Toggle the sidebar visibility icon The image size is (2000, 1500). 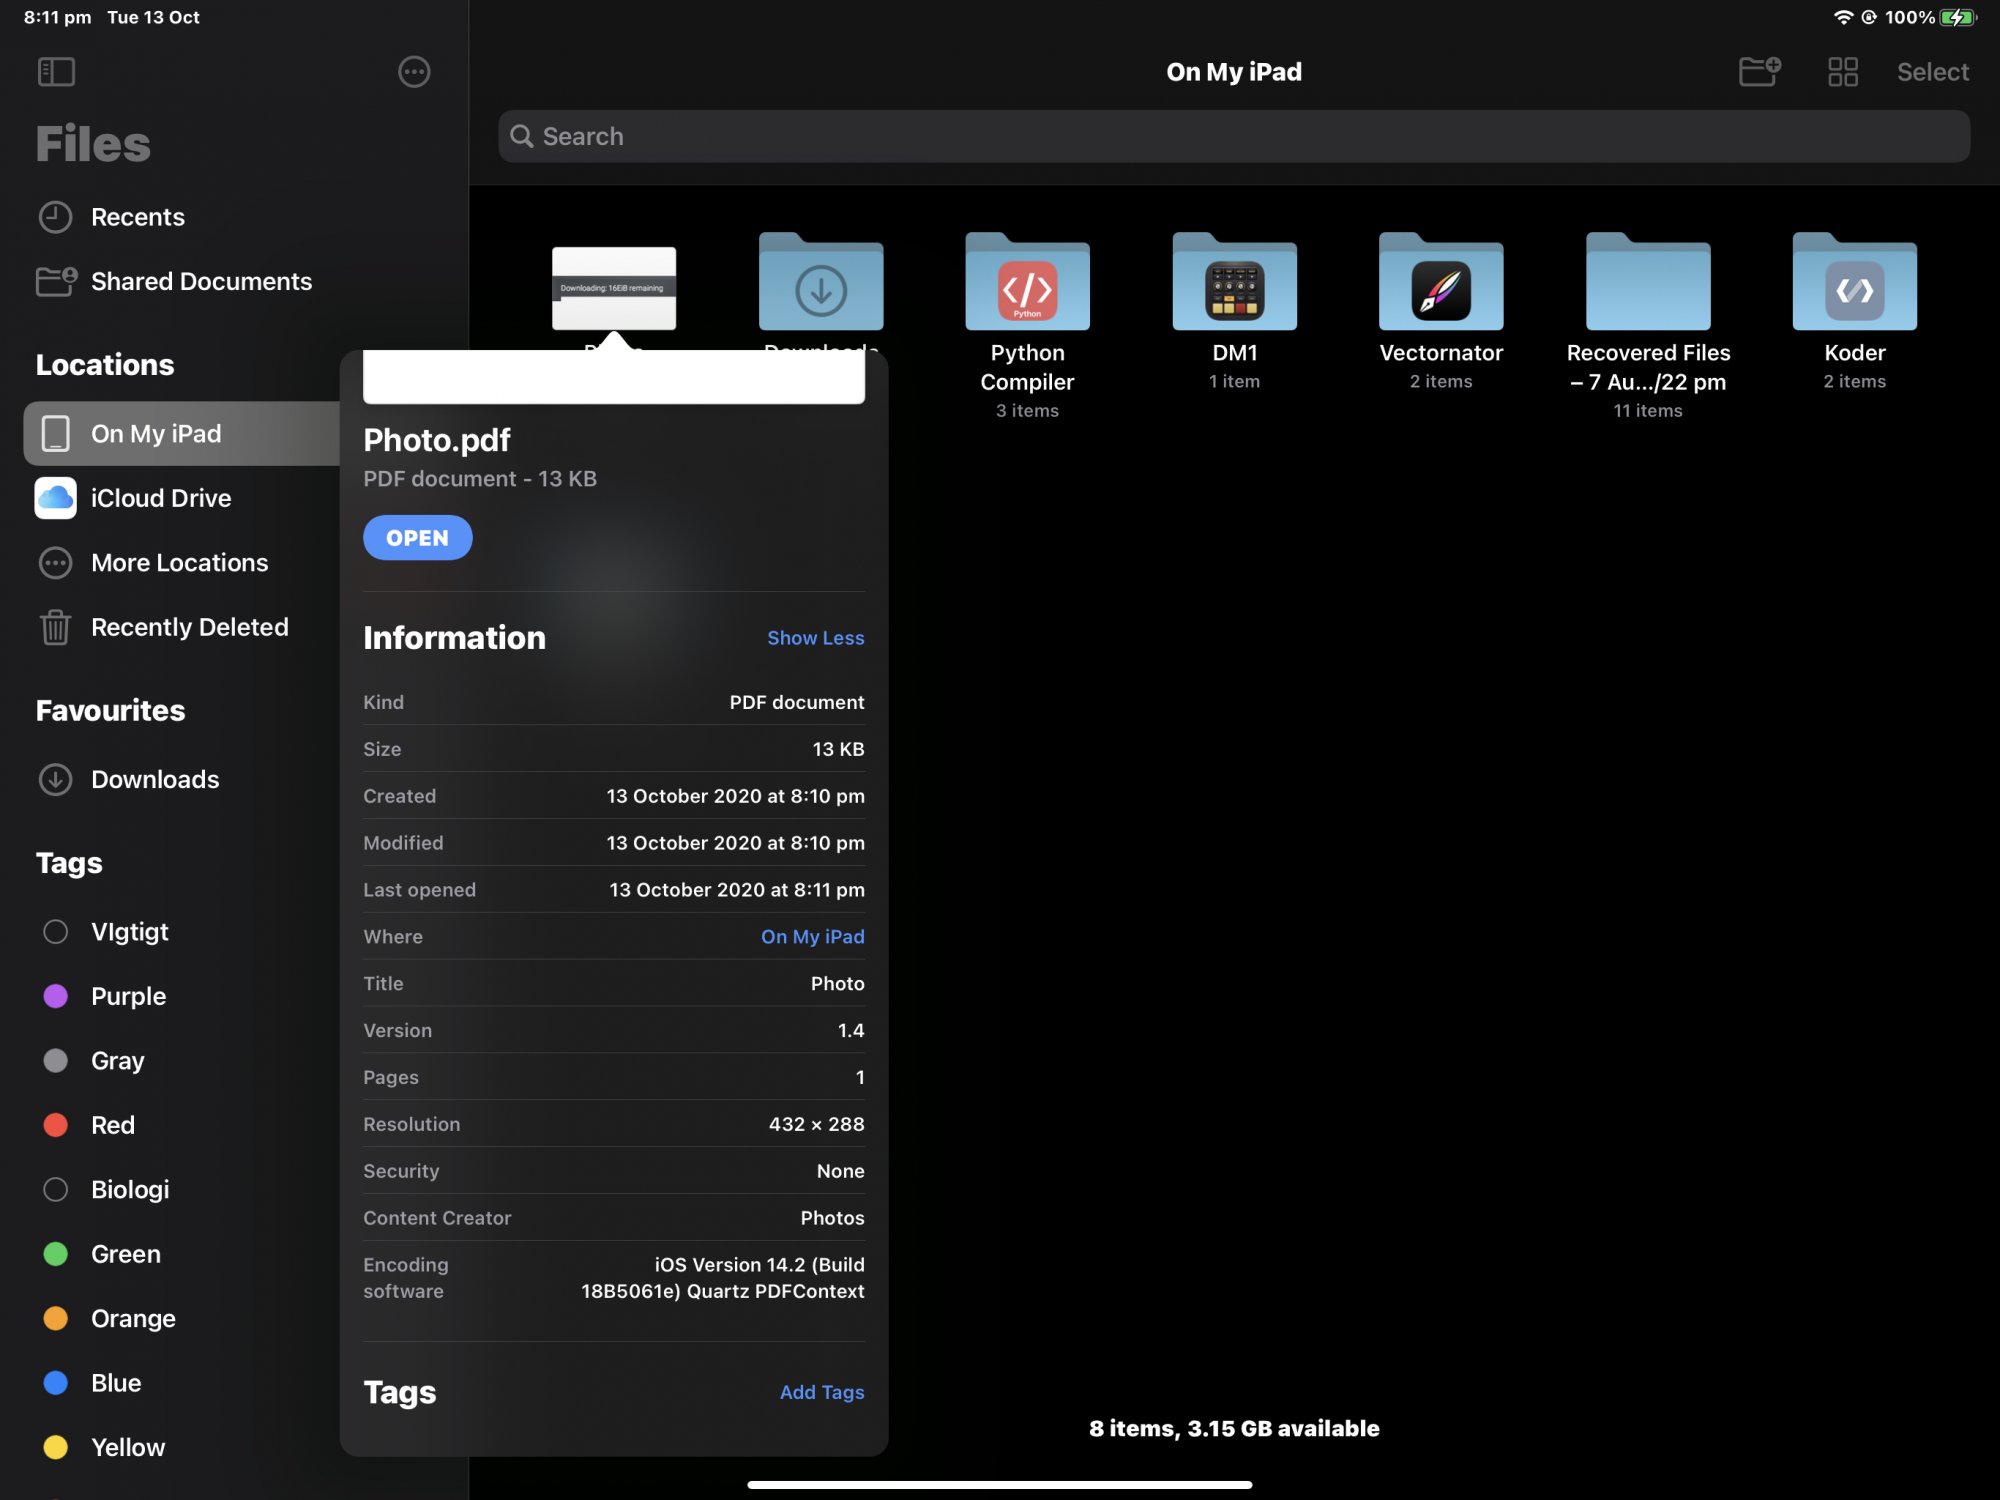click(57, 71)
